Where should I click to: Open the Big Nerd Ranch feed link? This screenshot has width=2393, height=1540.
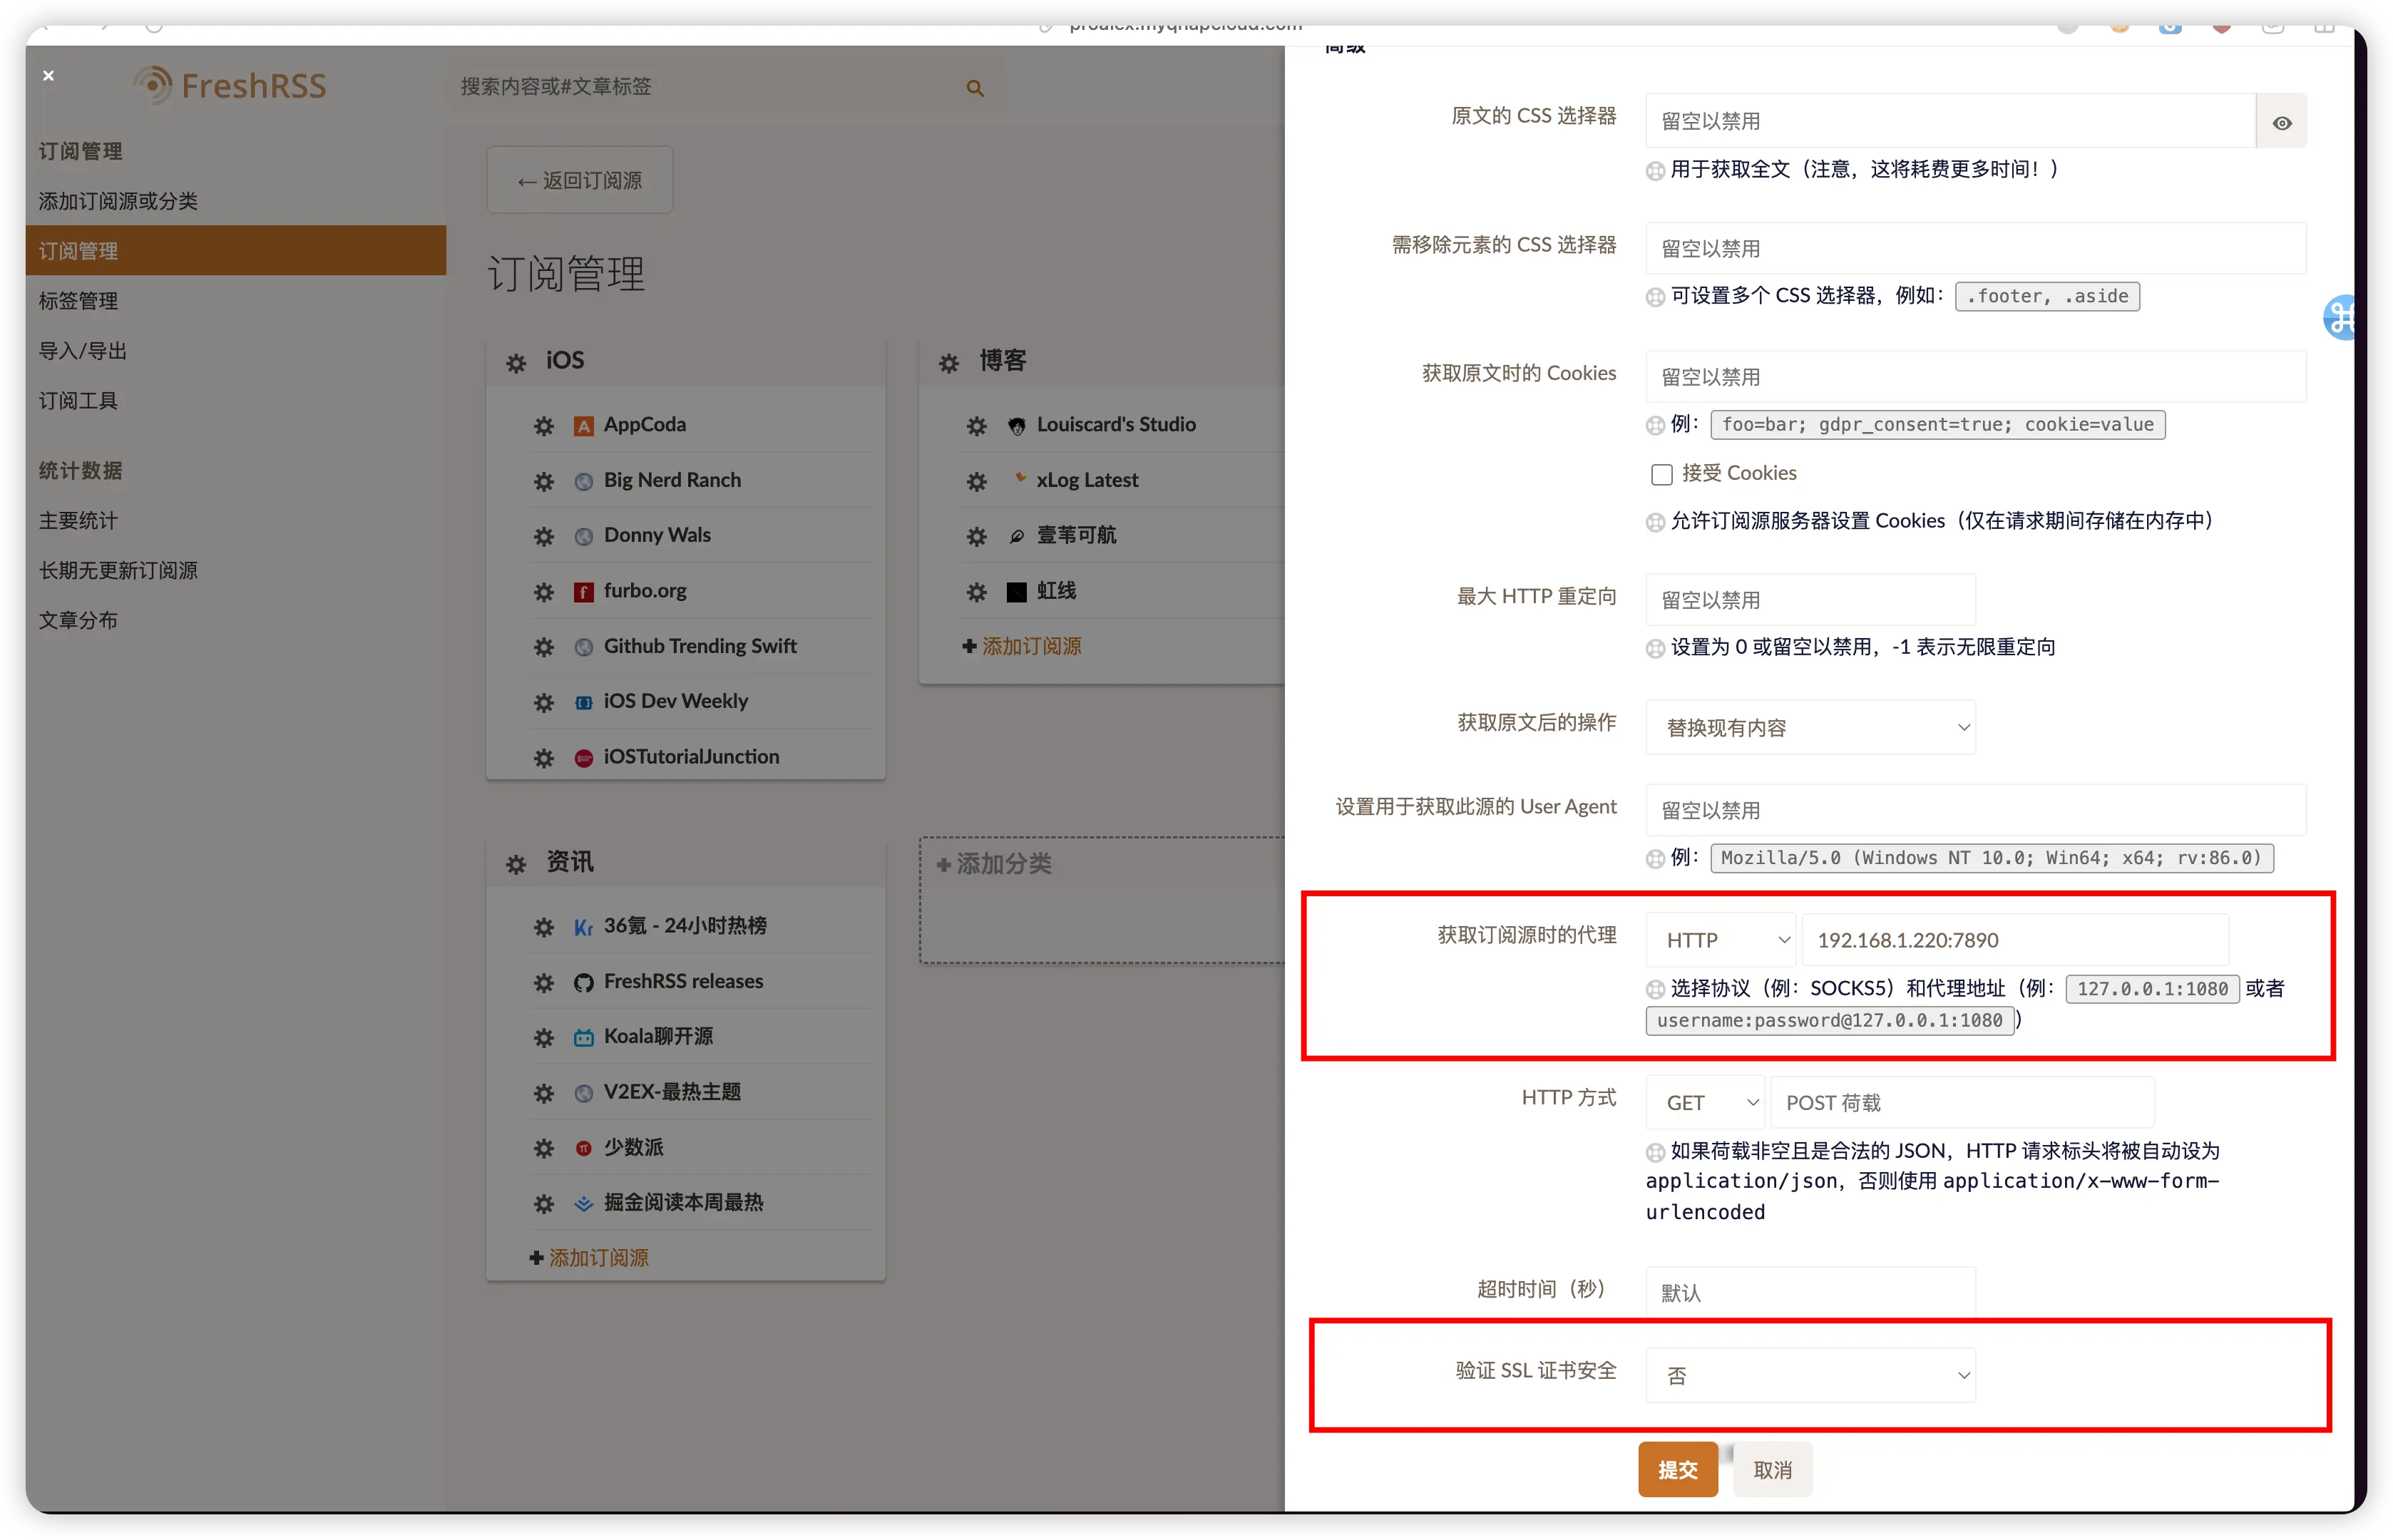tap(671, 480)
